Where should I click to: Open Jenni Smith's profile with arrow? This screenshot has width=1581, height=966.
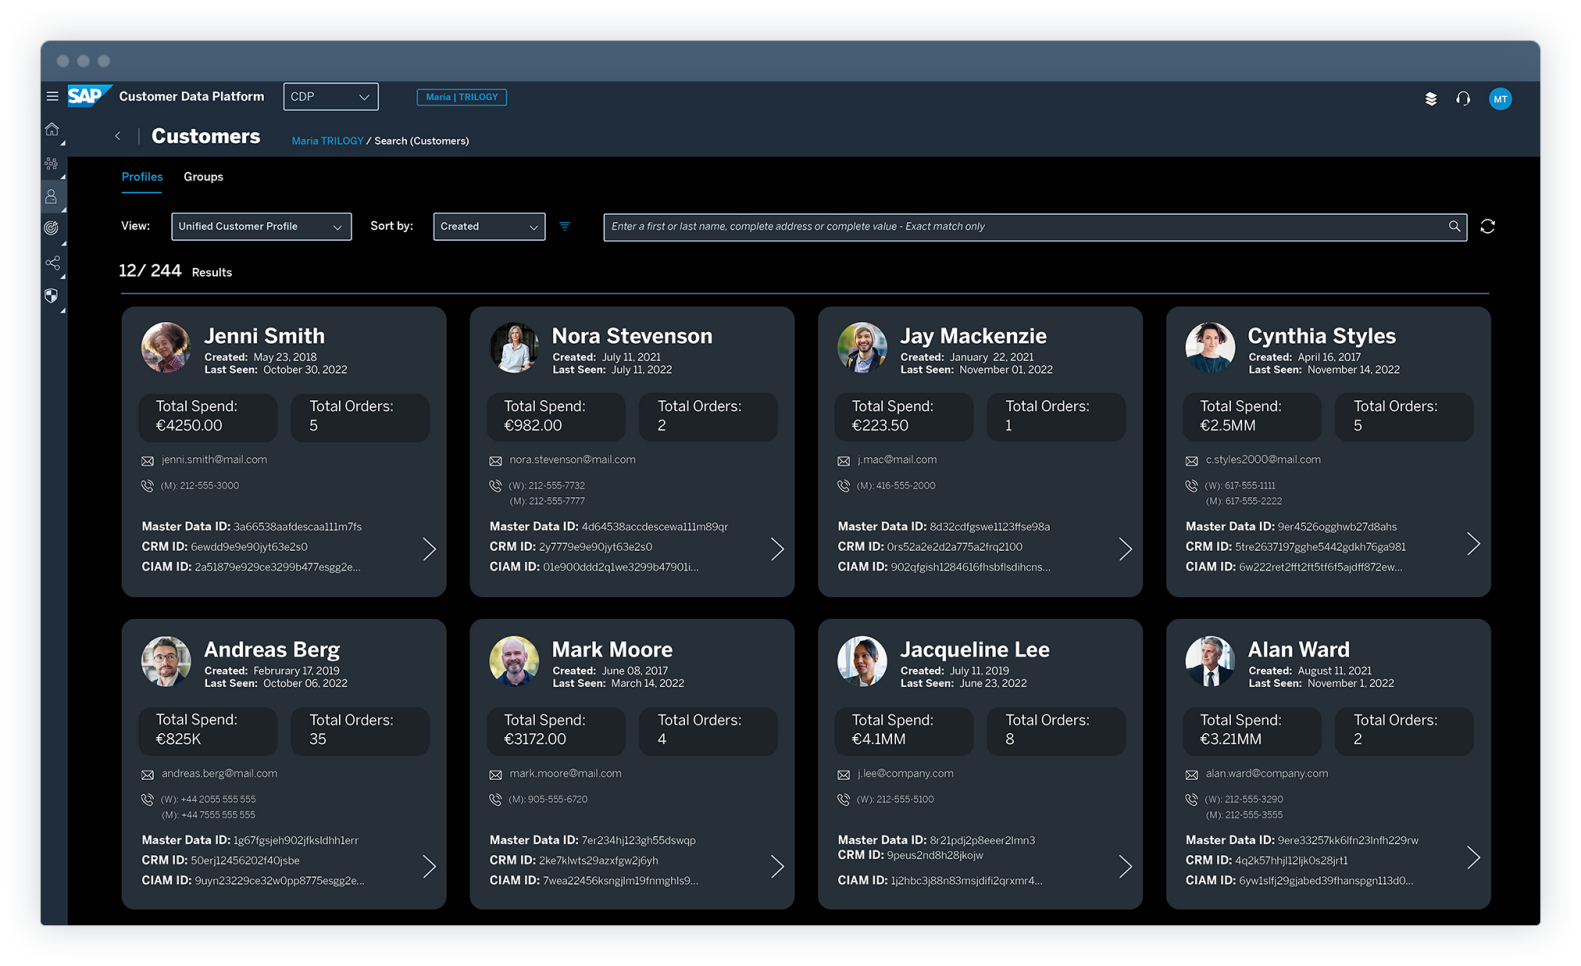click(429, 549)
